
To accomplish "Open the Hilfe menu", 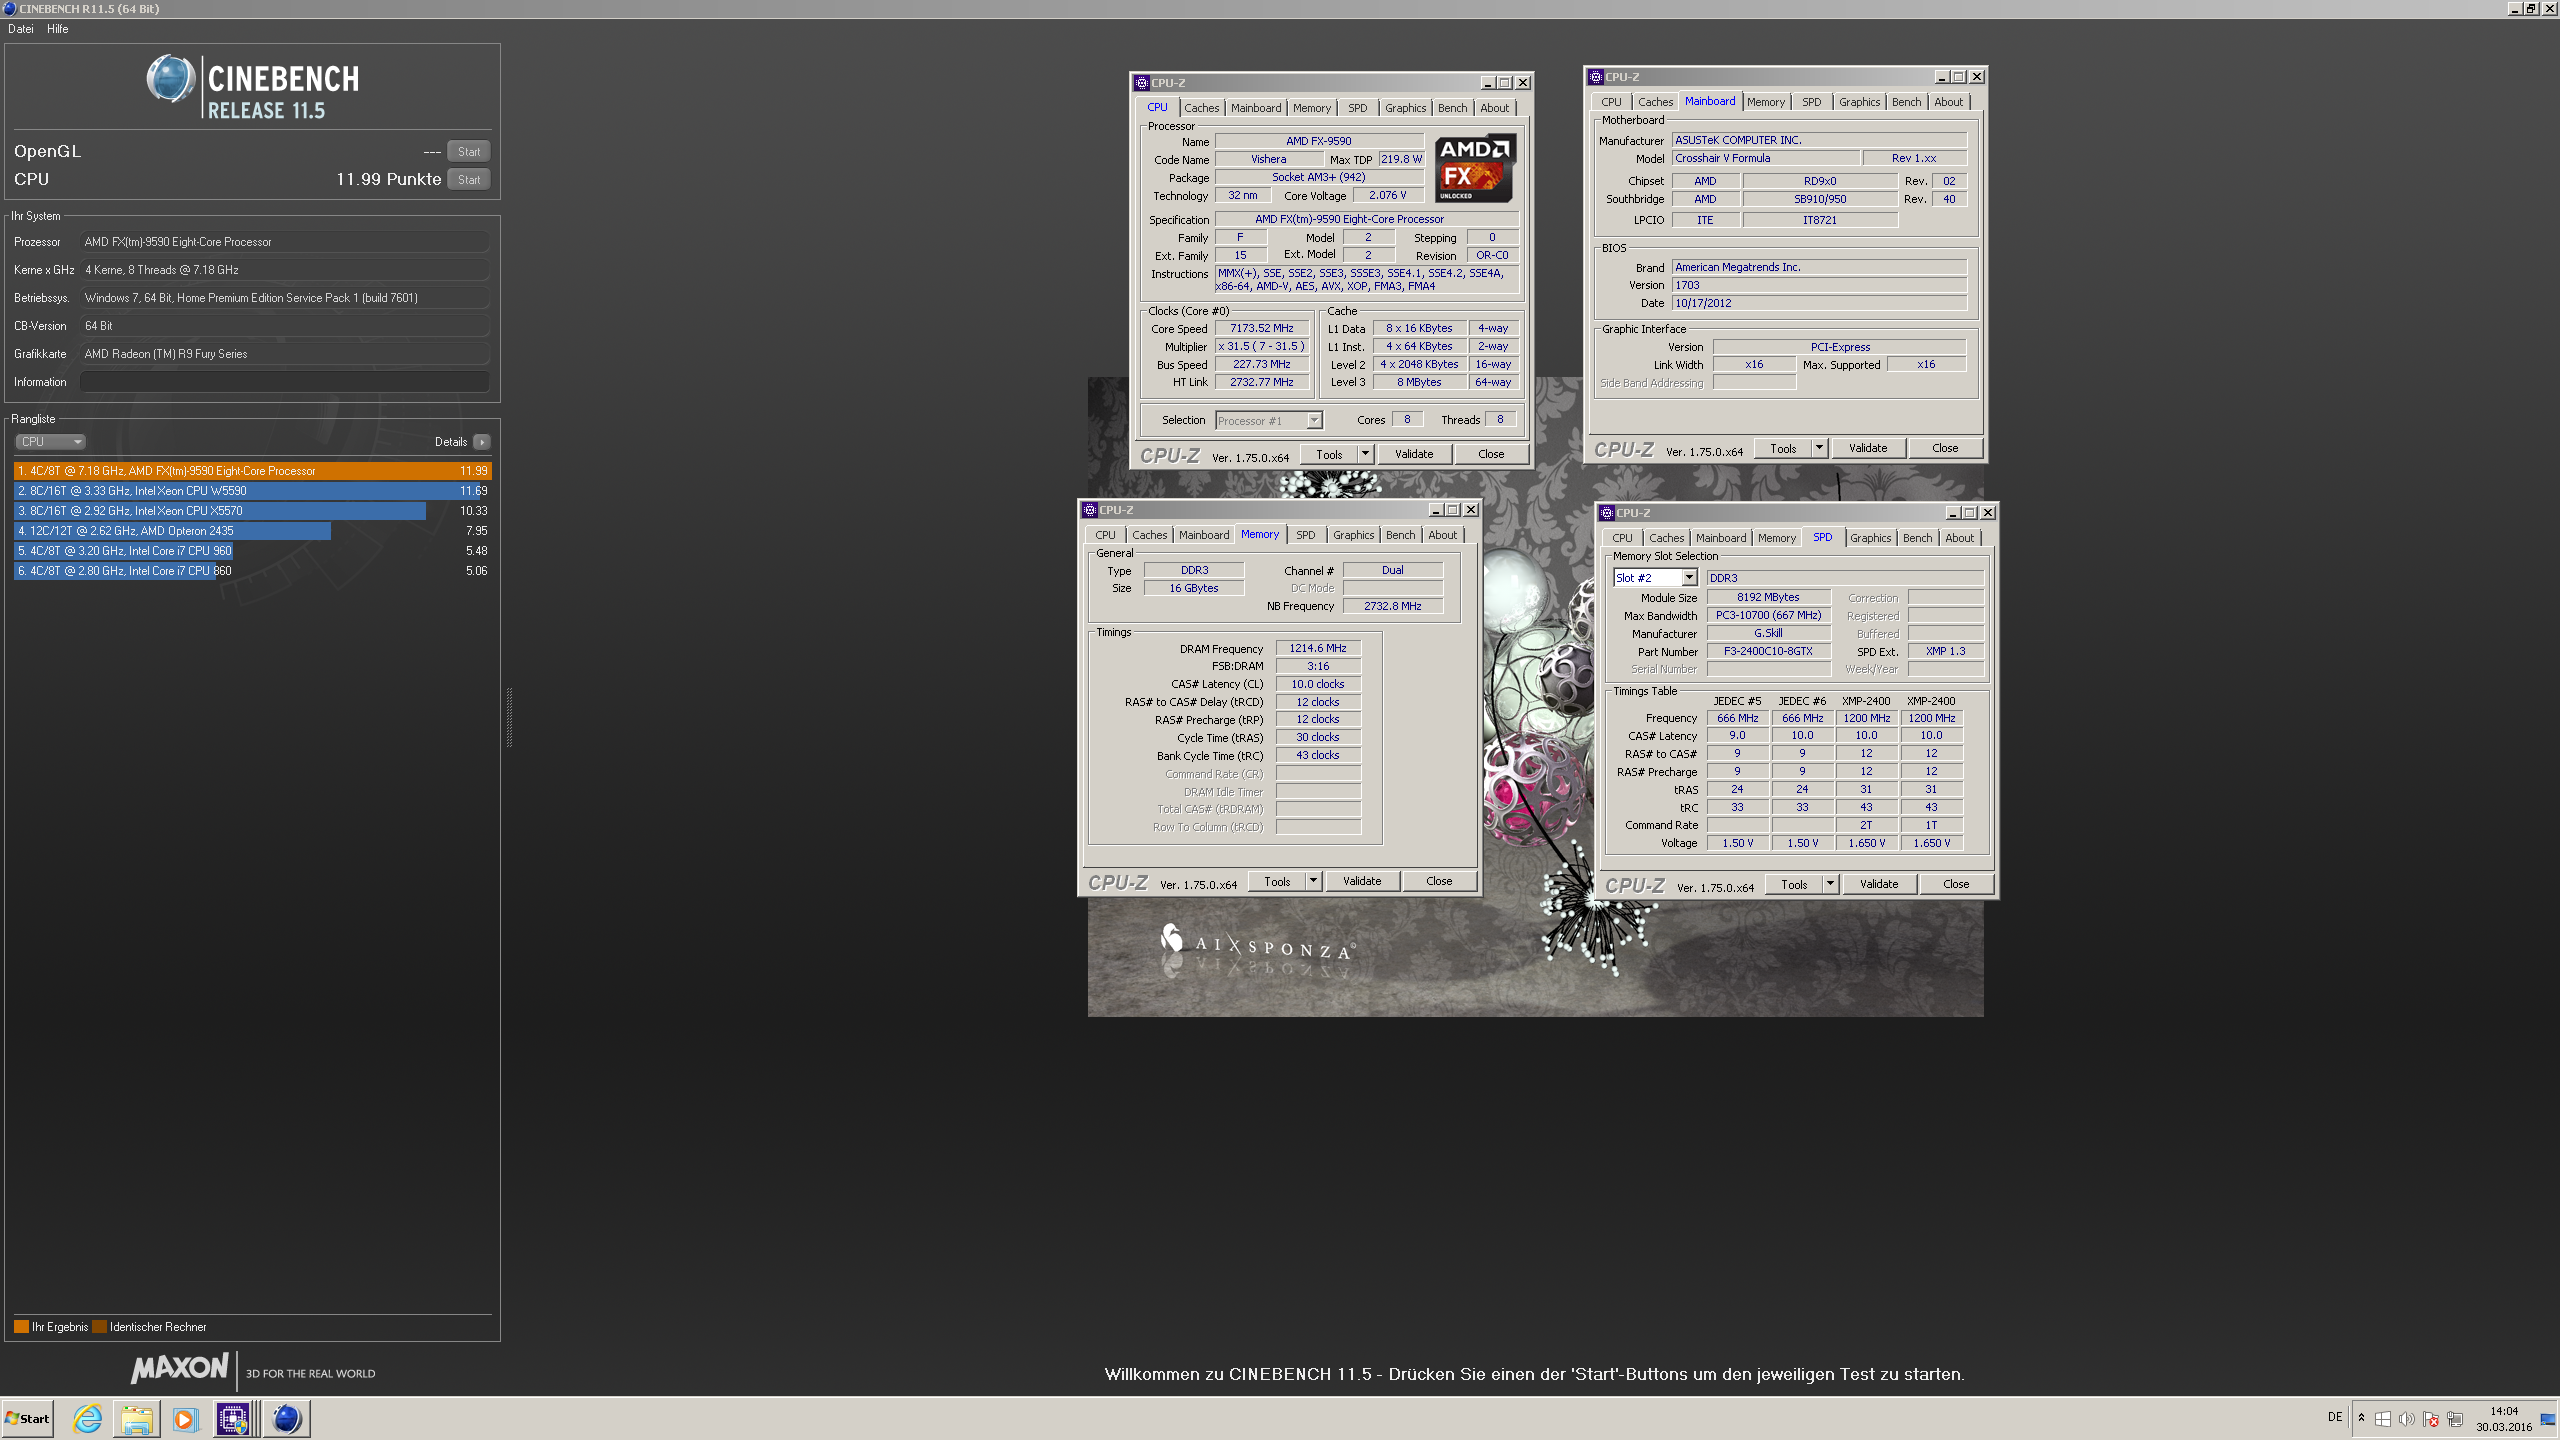I will tap(58, 29).
